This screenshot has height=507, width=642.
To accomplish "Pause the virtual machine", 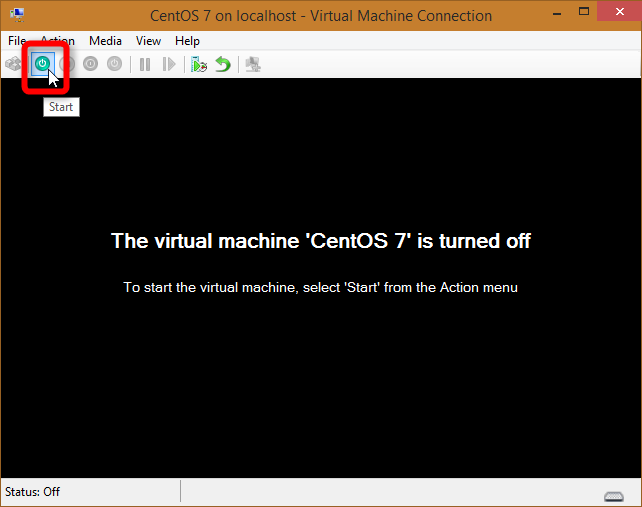I will [145, 64].
